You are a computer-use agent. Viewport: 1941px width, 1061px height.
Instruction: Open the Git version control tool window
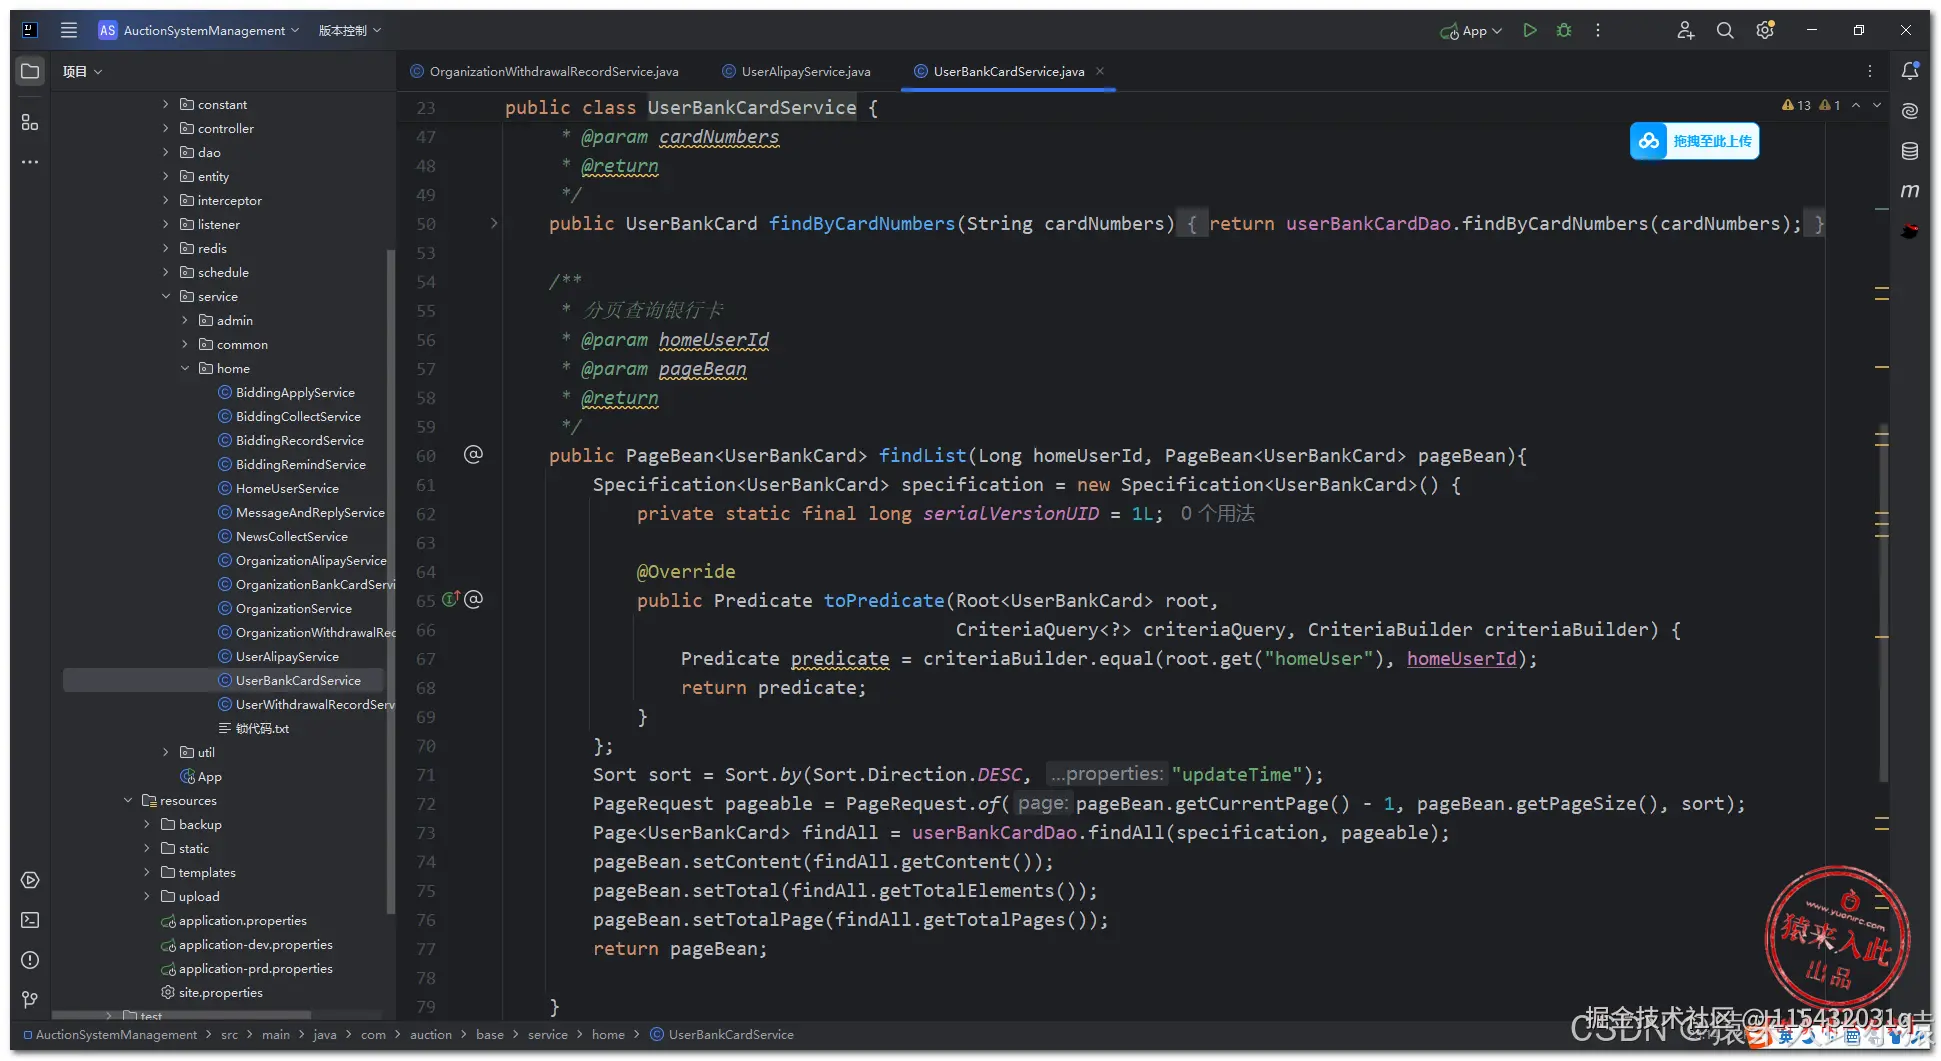point(30,1000)
